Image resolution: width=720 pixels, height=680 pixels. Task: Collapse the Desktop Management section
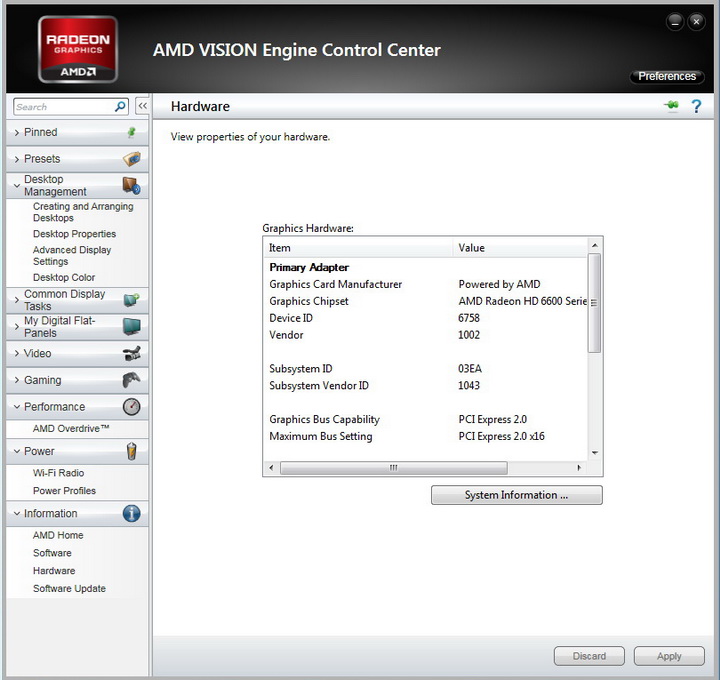click(77, 185)
